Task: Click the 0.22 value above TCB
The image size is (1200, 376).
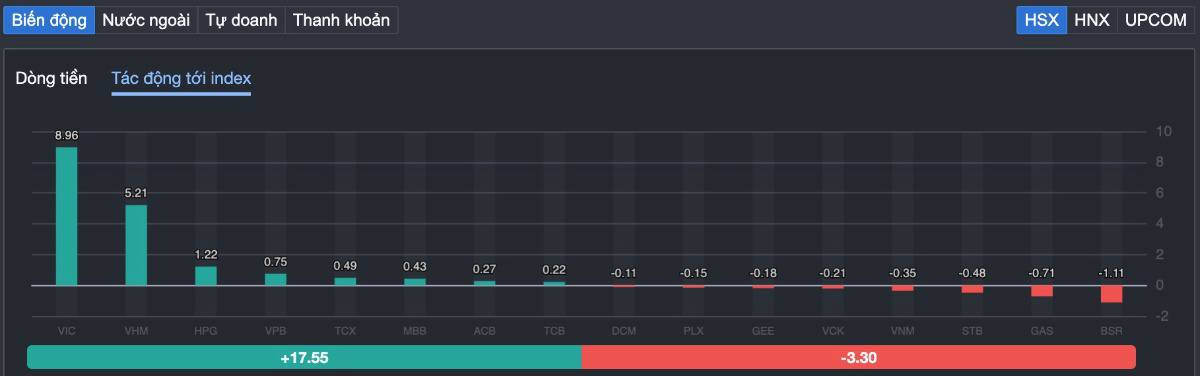Action: pyautogui.click(x=554, y=270)
